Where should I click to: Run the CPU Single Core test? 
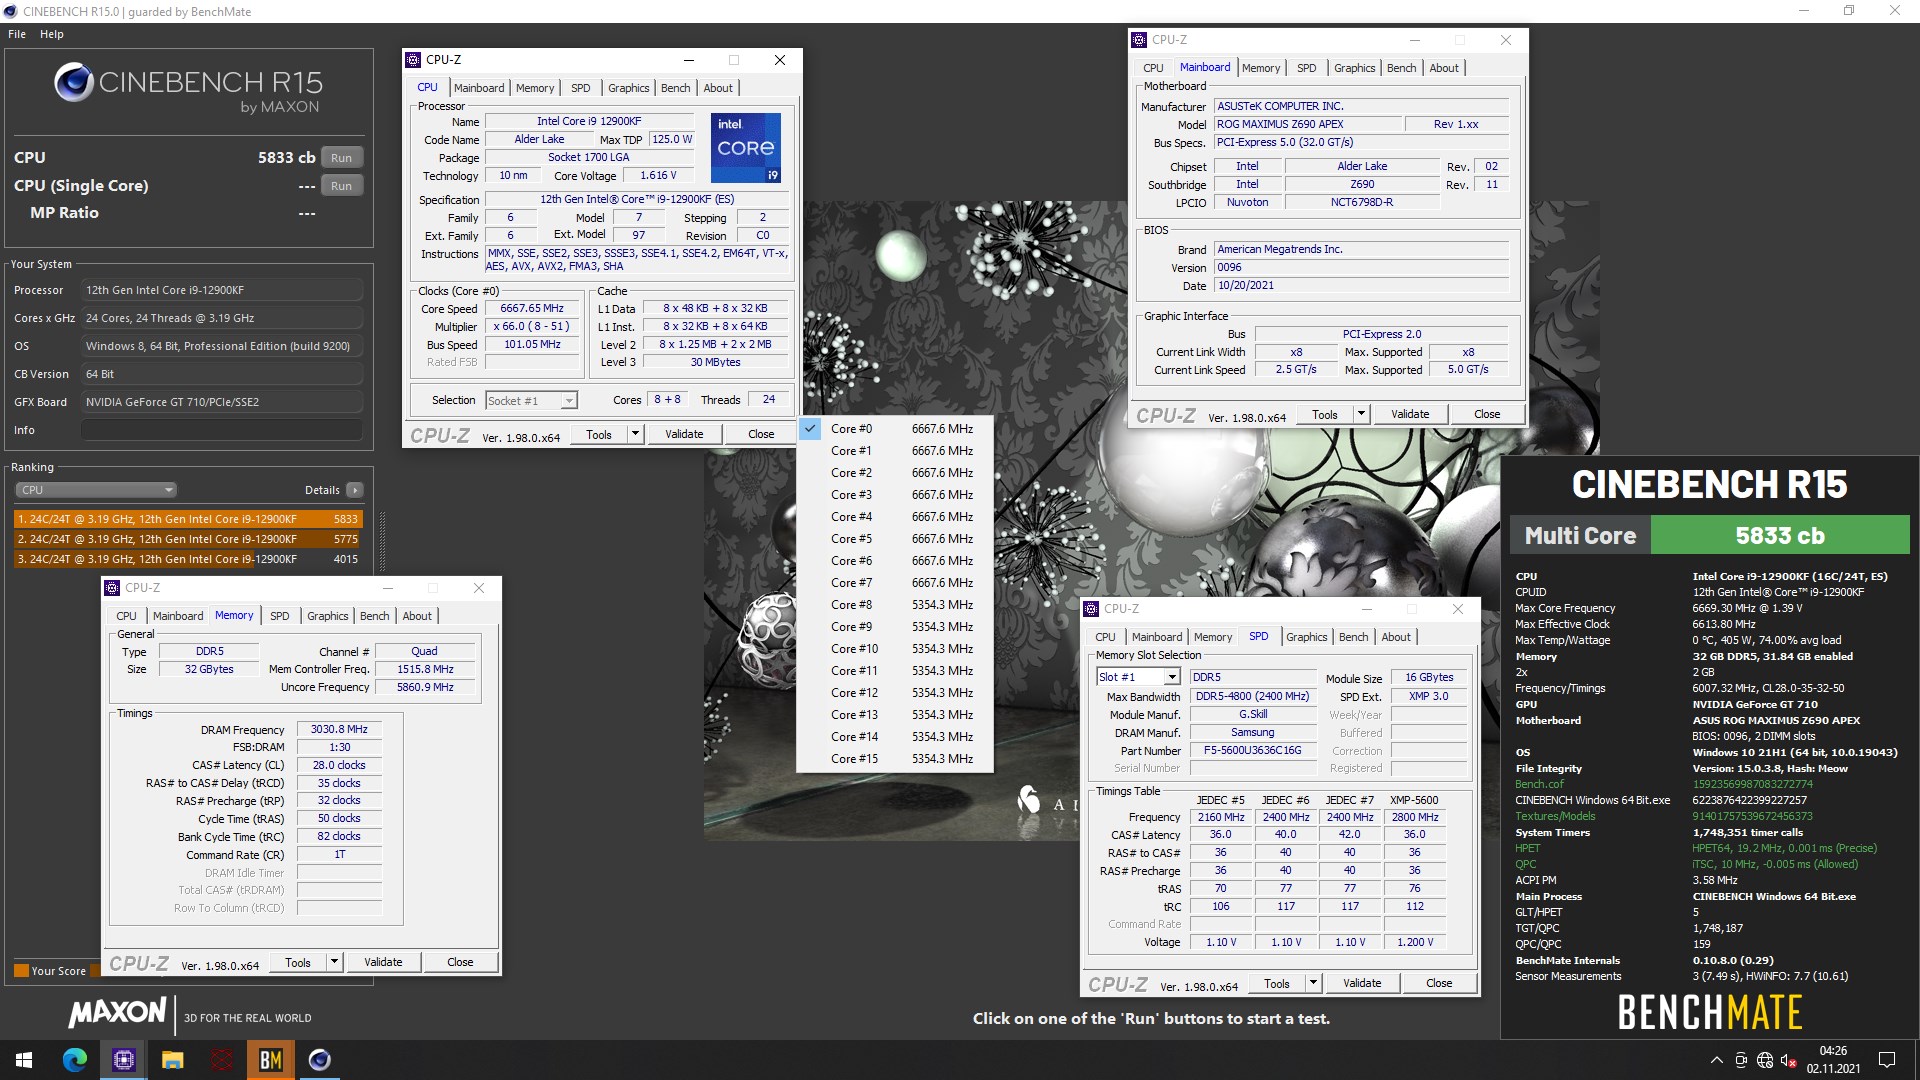click(x=341, y=186)
